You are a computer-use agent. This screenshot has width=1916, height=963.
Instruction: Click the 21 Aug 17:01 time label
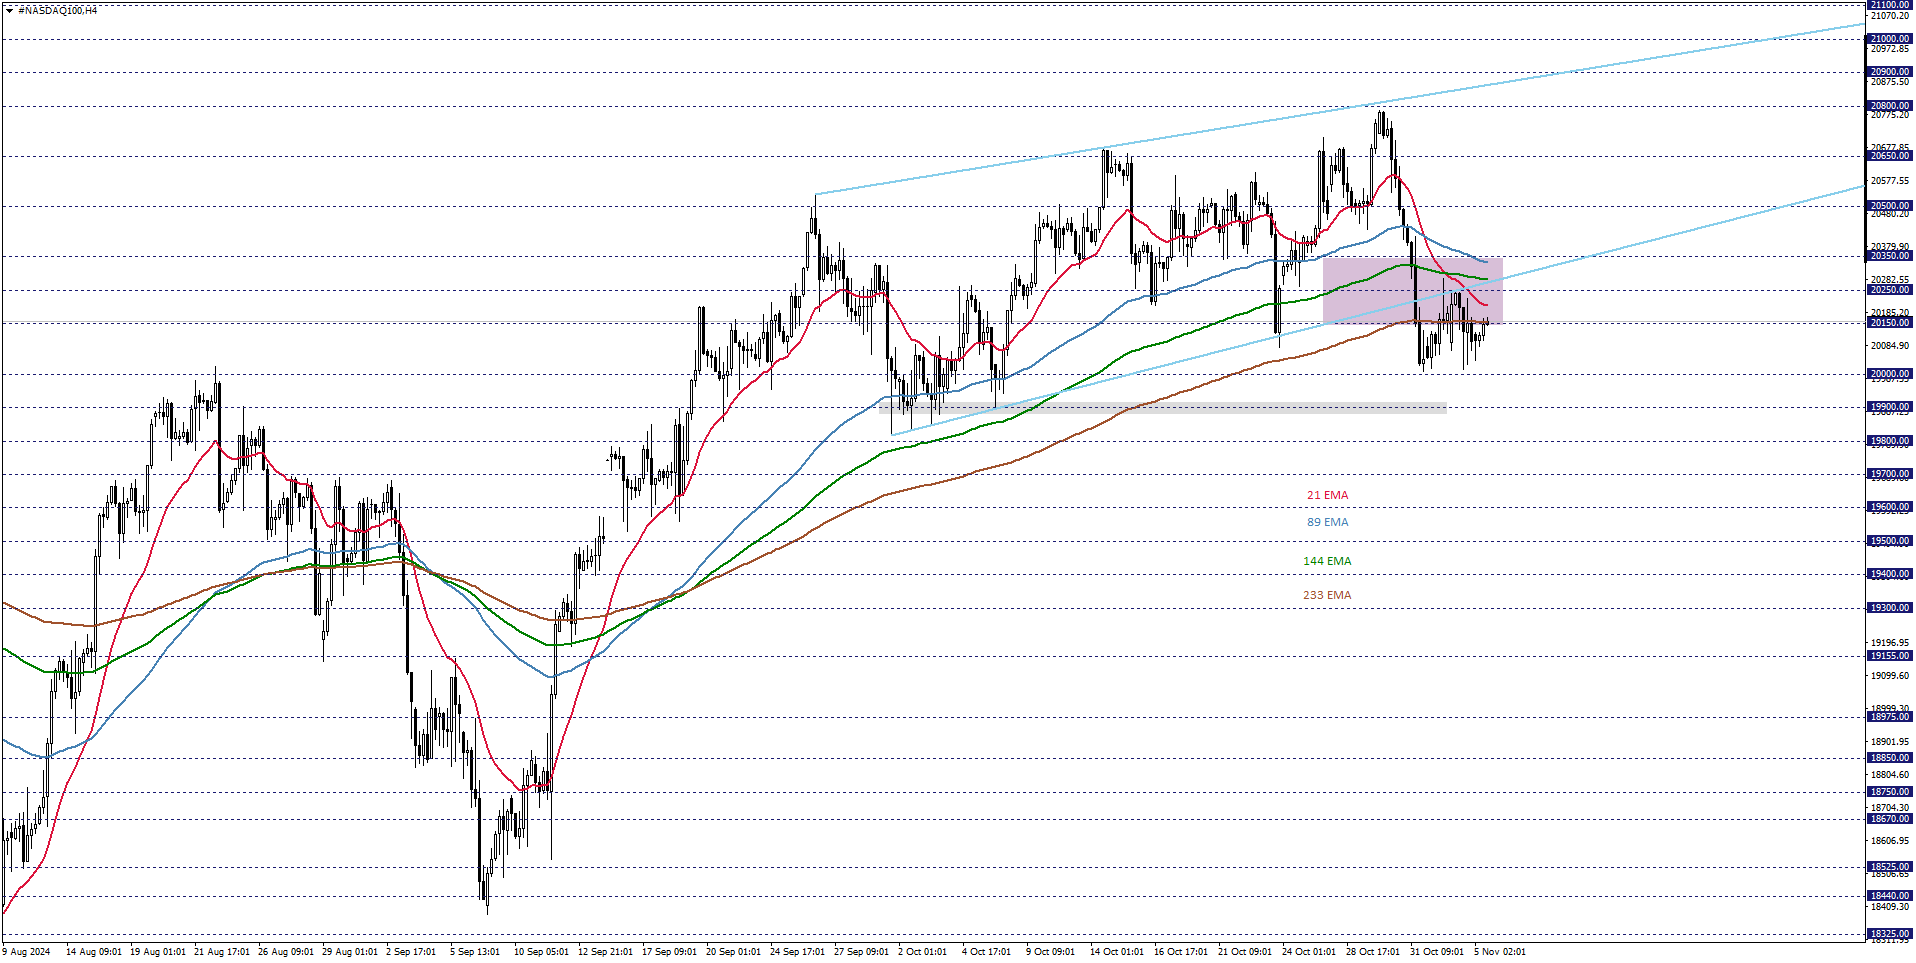222,952
